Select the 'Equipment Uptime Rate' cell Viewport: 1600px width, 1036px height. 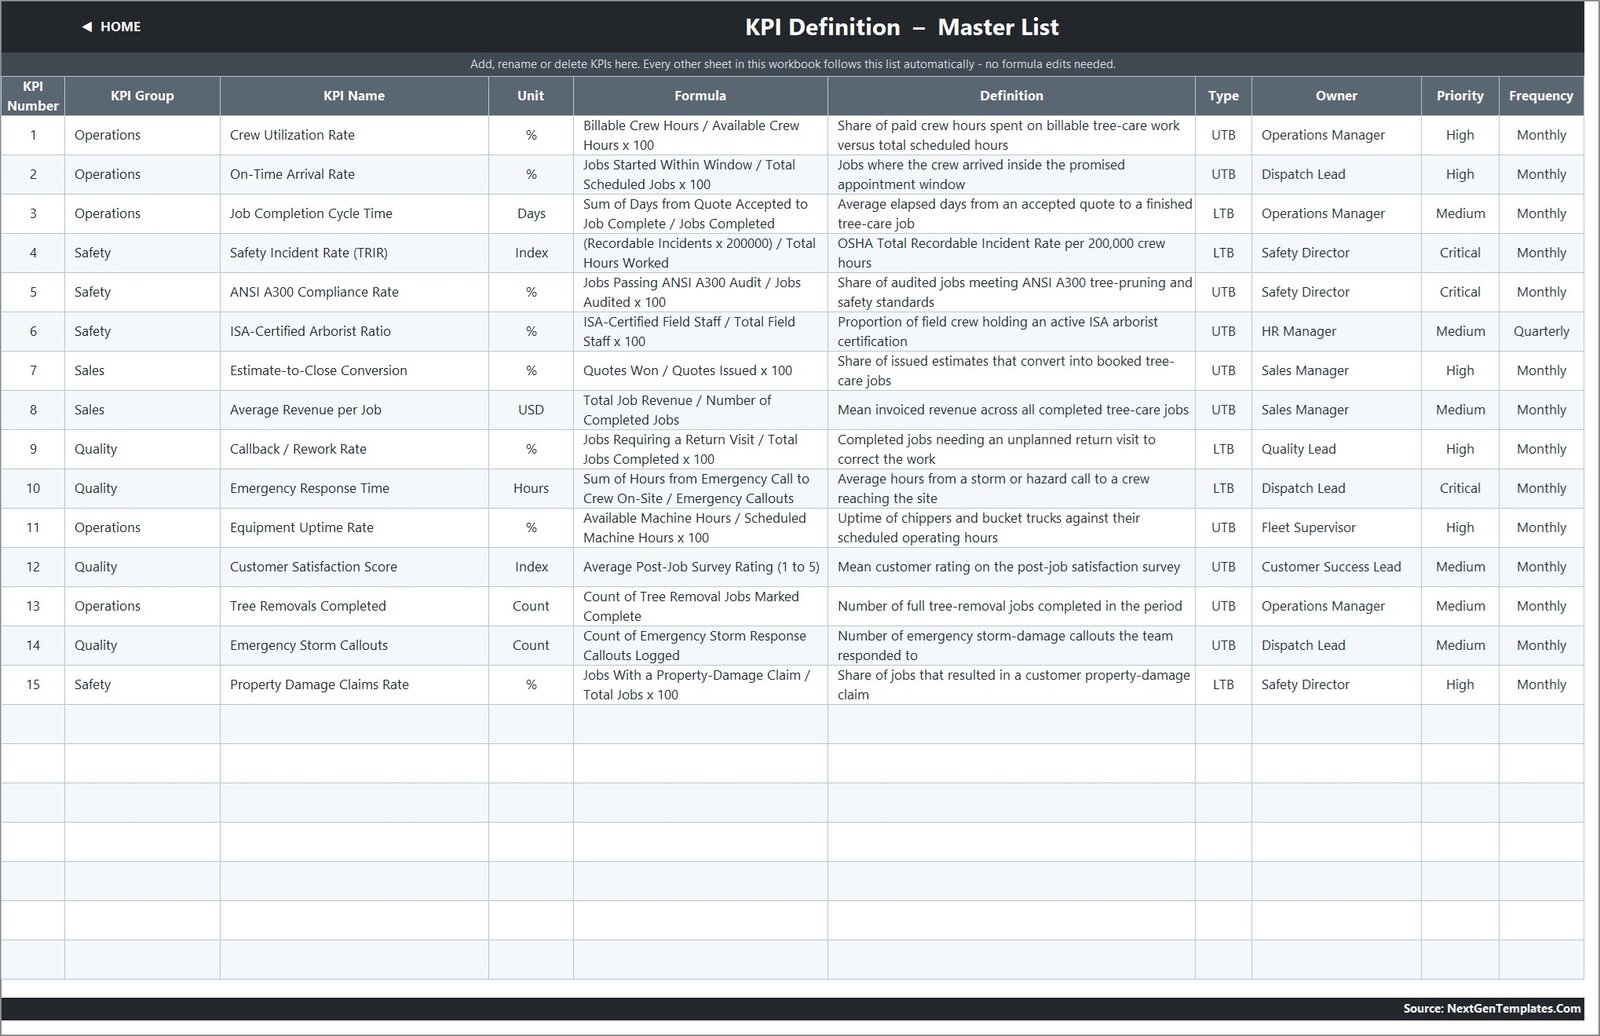(x=354, y=527)
